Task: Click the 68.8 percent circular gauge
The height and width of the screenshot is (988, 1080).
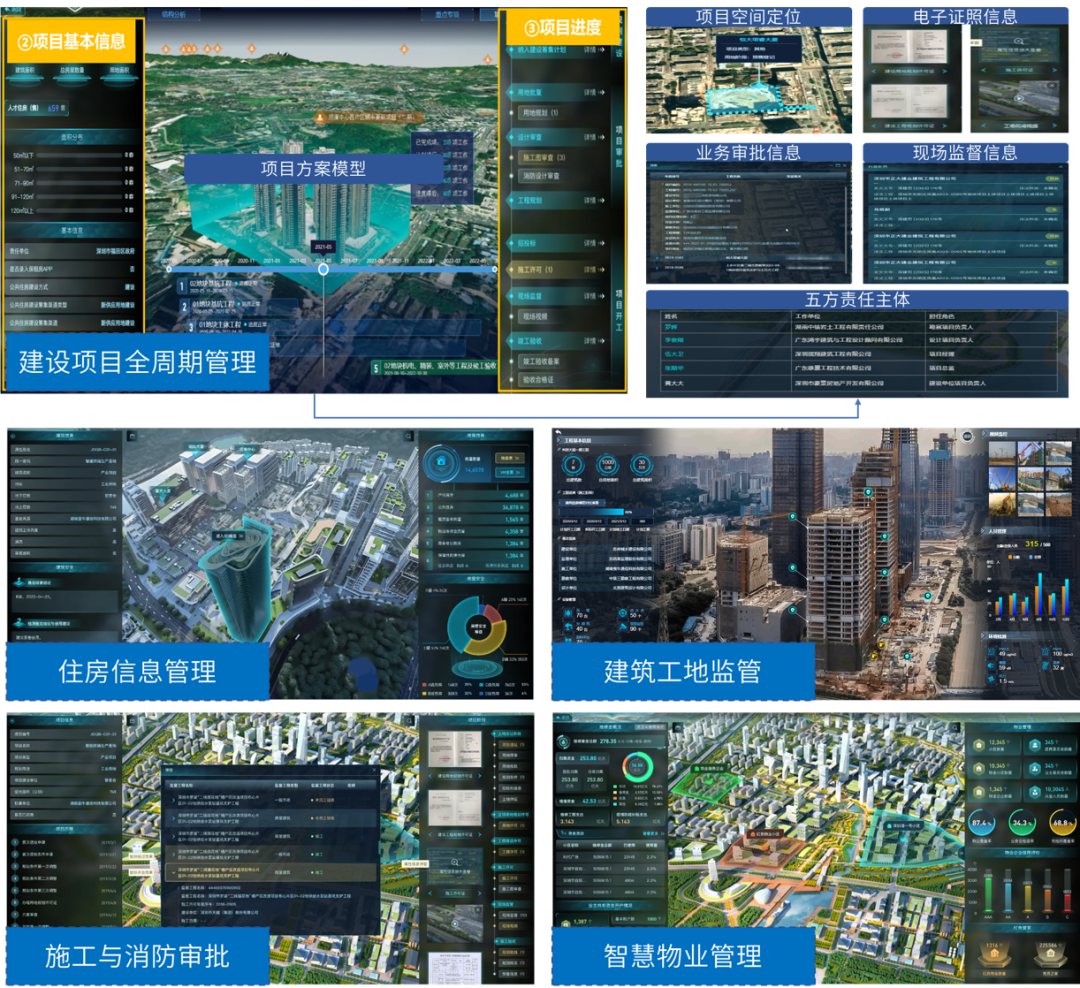Action: pos(1062,823)
